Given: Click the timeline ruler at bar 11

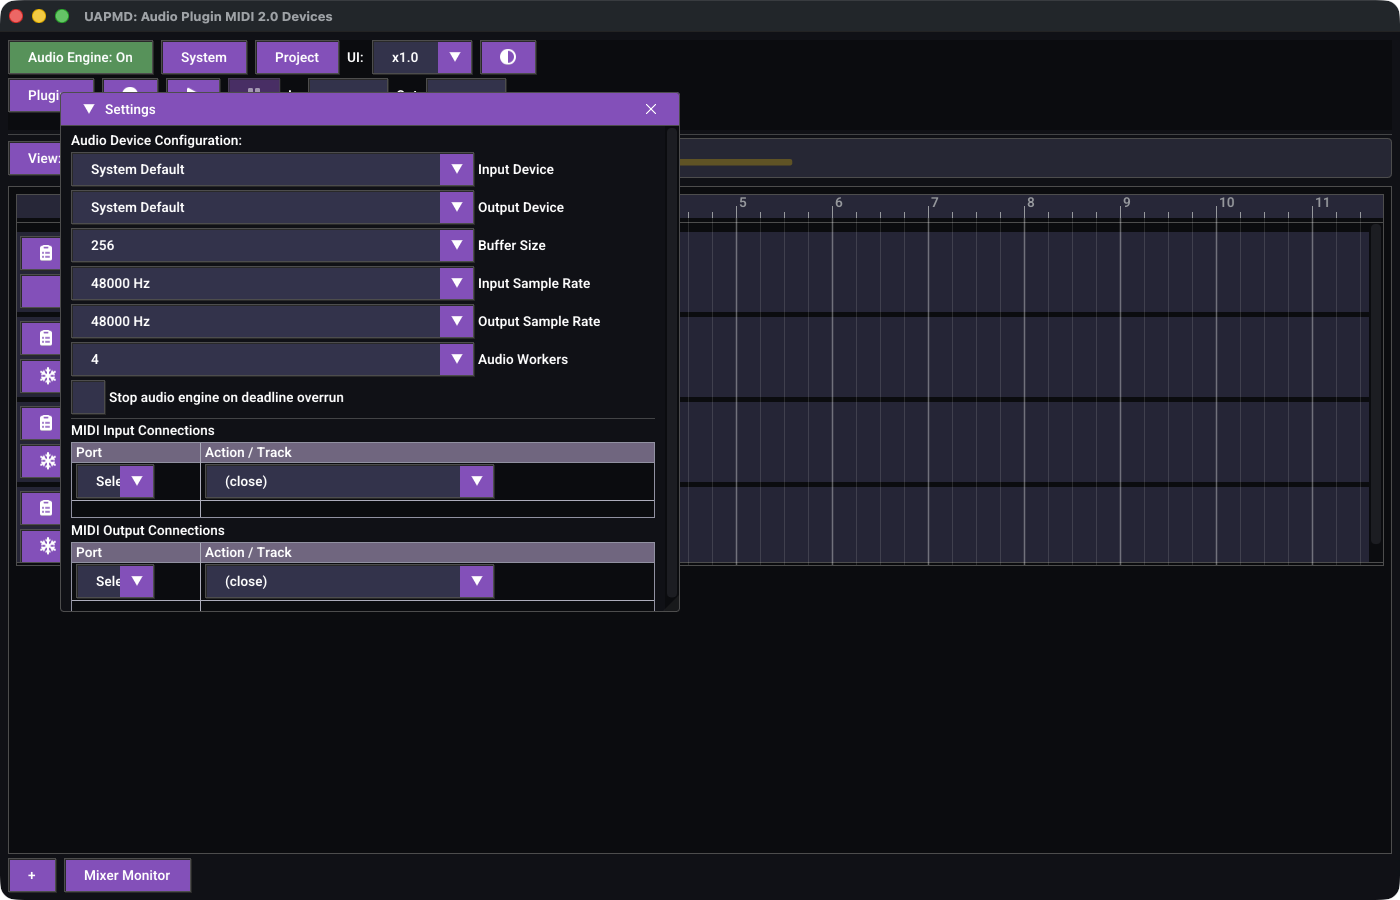Looking at the screenshot, I should click(1322, 203).
